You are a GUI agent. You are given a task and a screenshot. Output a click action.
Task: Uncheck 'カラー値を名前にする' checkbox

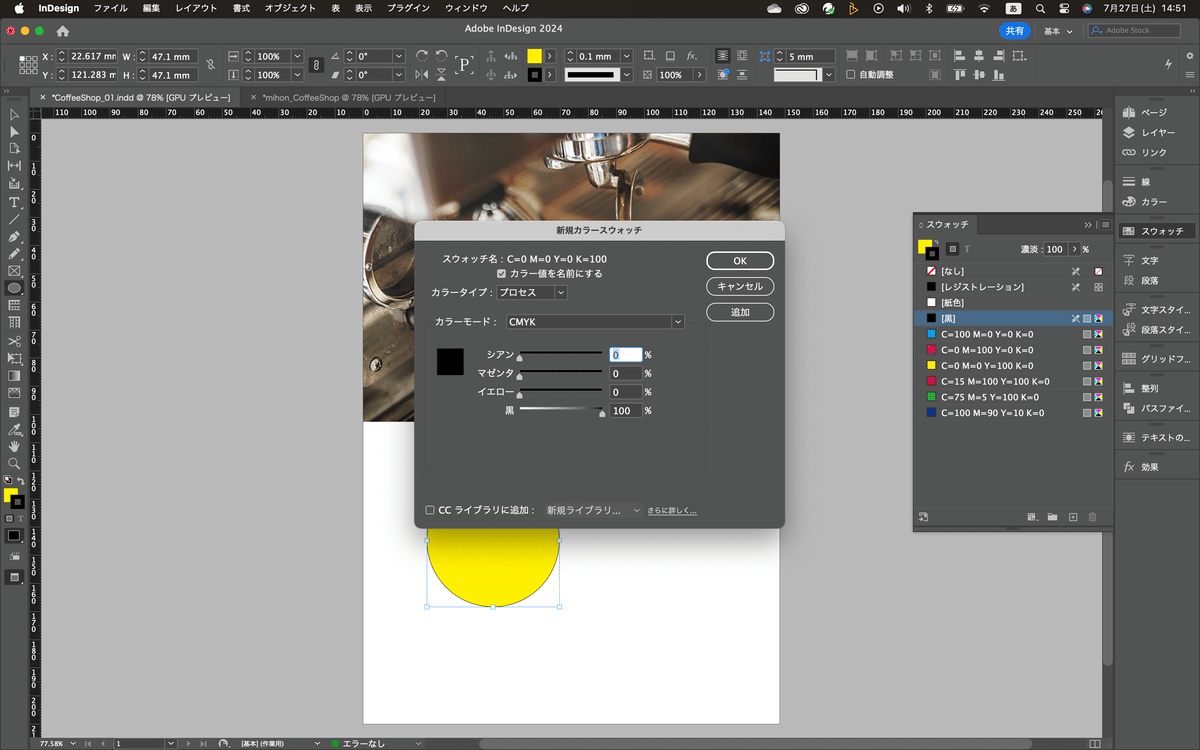(x=502, y=273)
